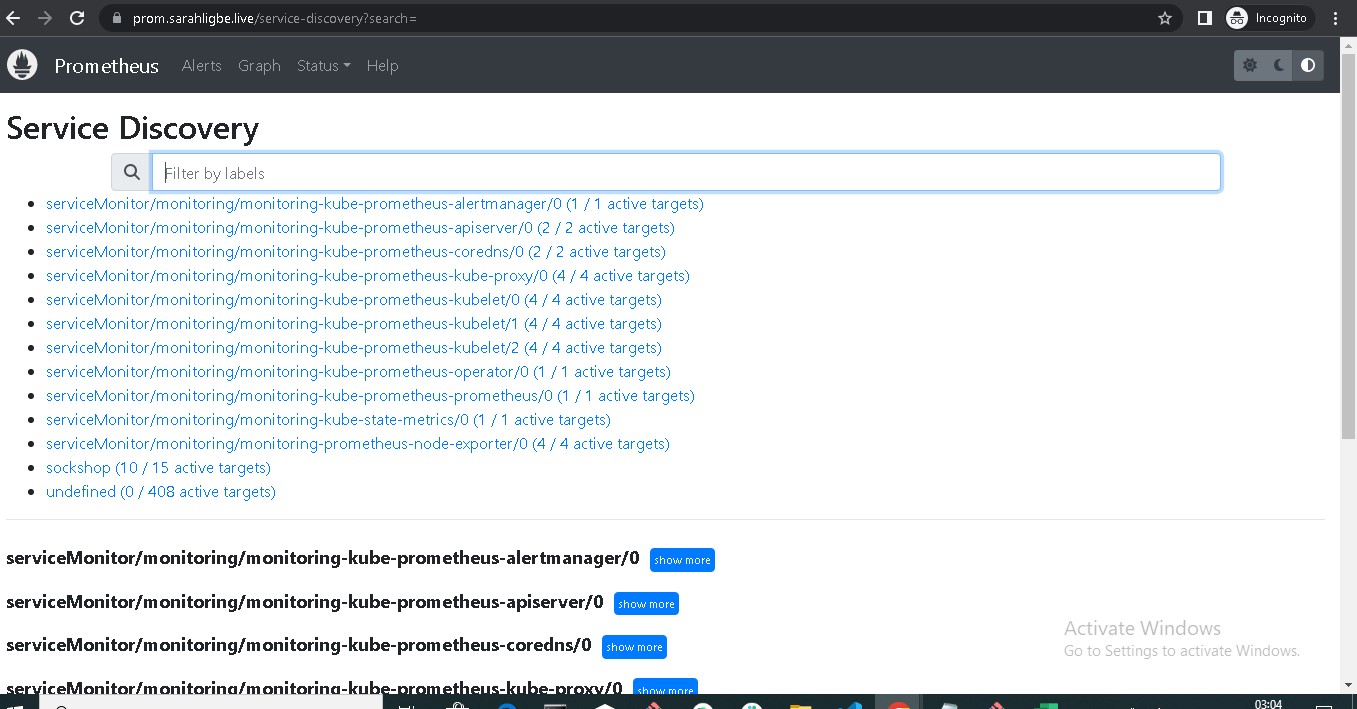Viewport: 1357px width, 709px height.
Task: Click the Prometheus flame logo
Action: point(22,65)
